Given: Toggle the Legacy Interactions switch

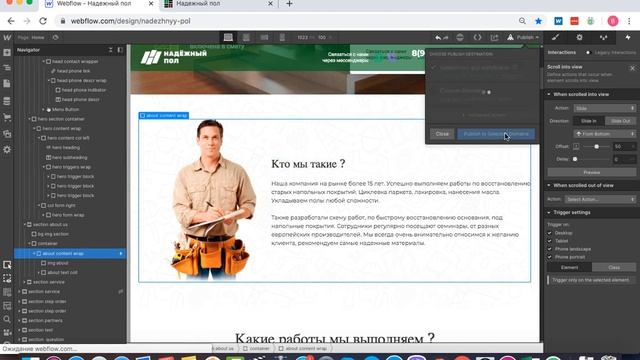Looking at the screenshot, I should (588, 53).
